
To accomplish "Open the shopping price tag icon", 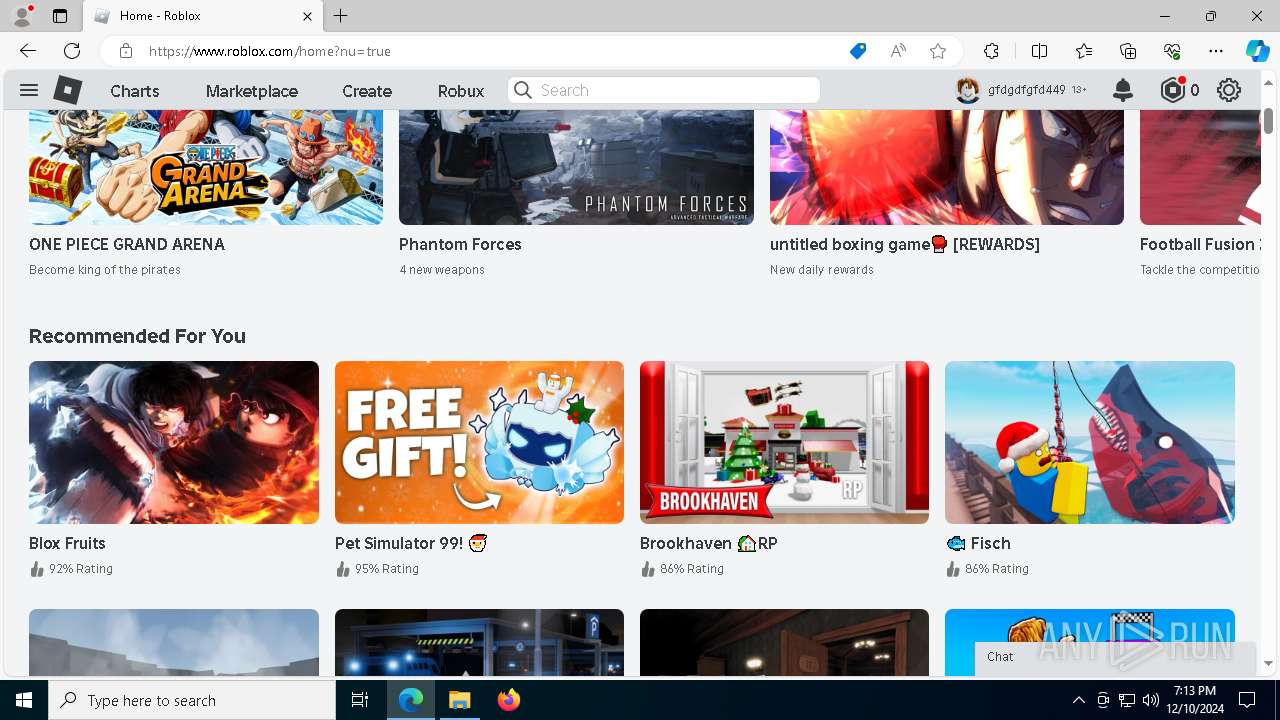I will (858, 51).
